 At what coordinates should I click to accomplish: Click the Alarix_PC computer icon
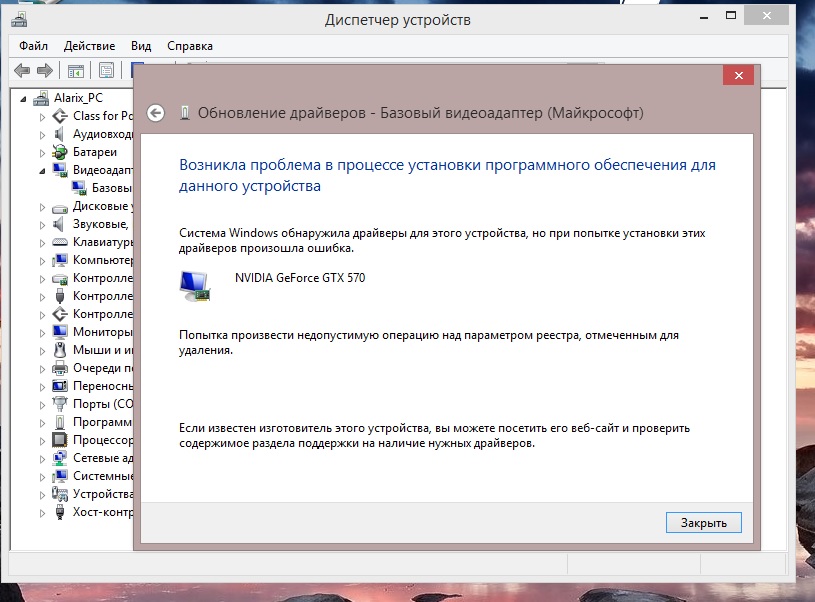41,98
